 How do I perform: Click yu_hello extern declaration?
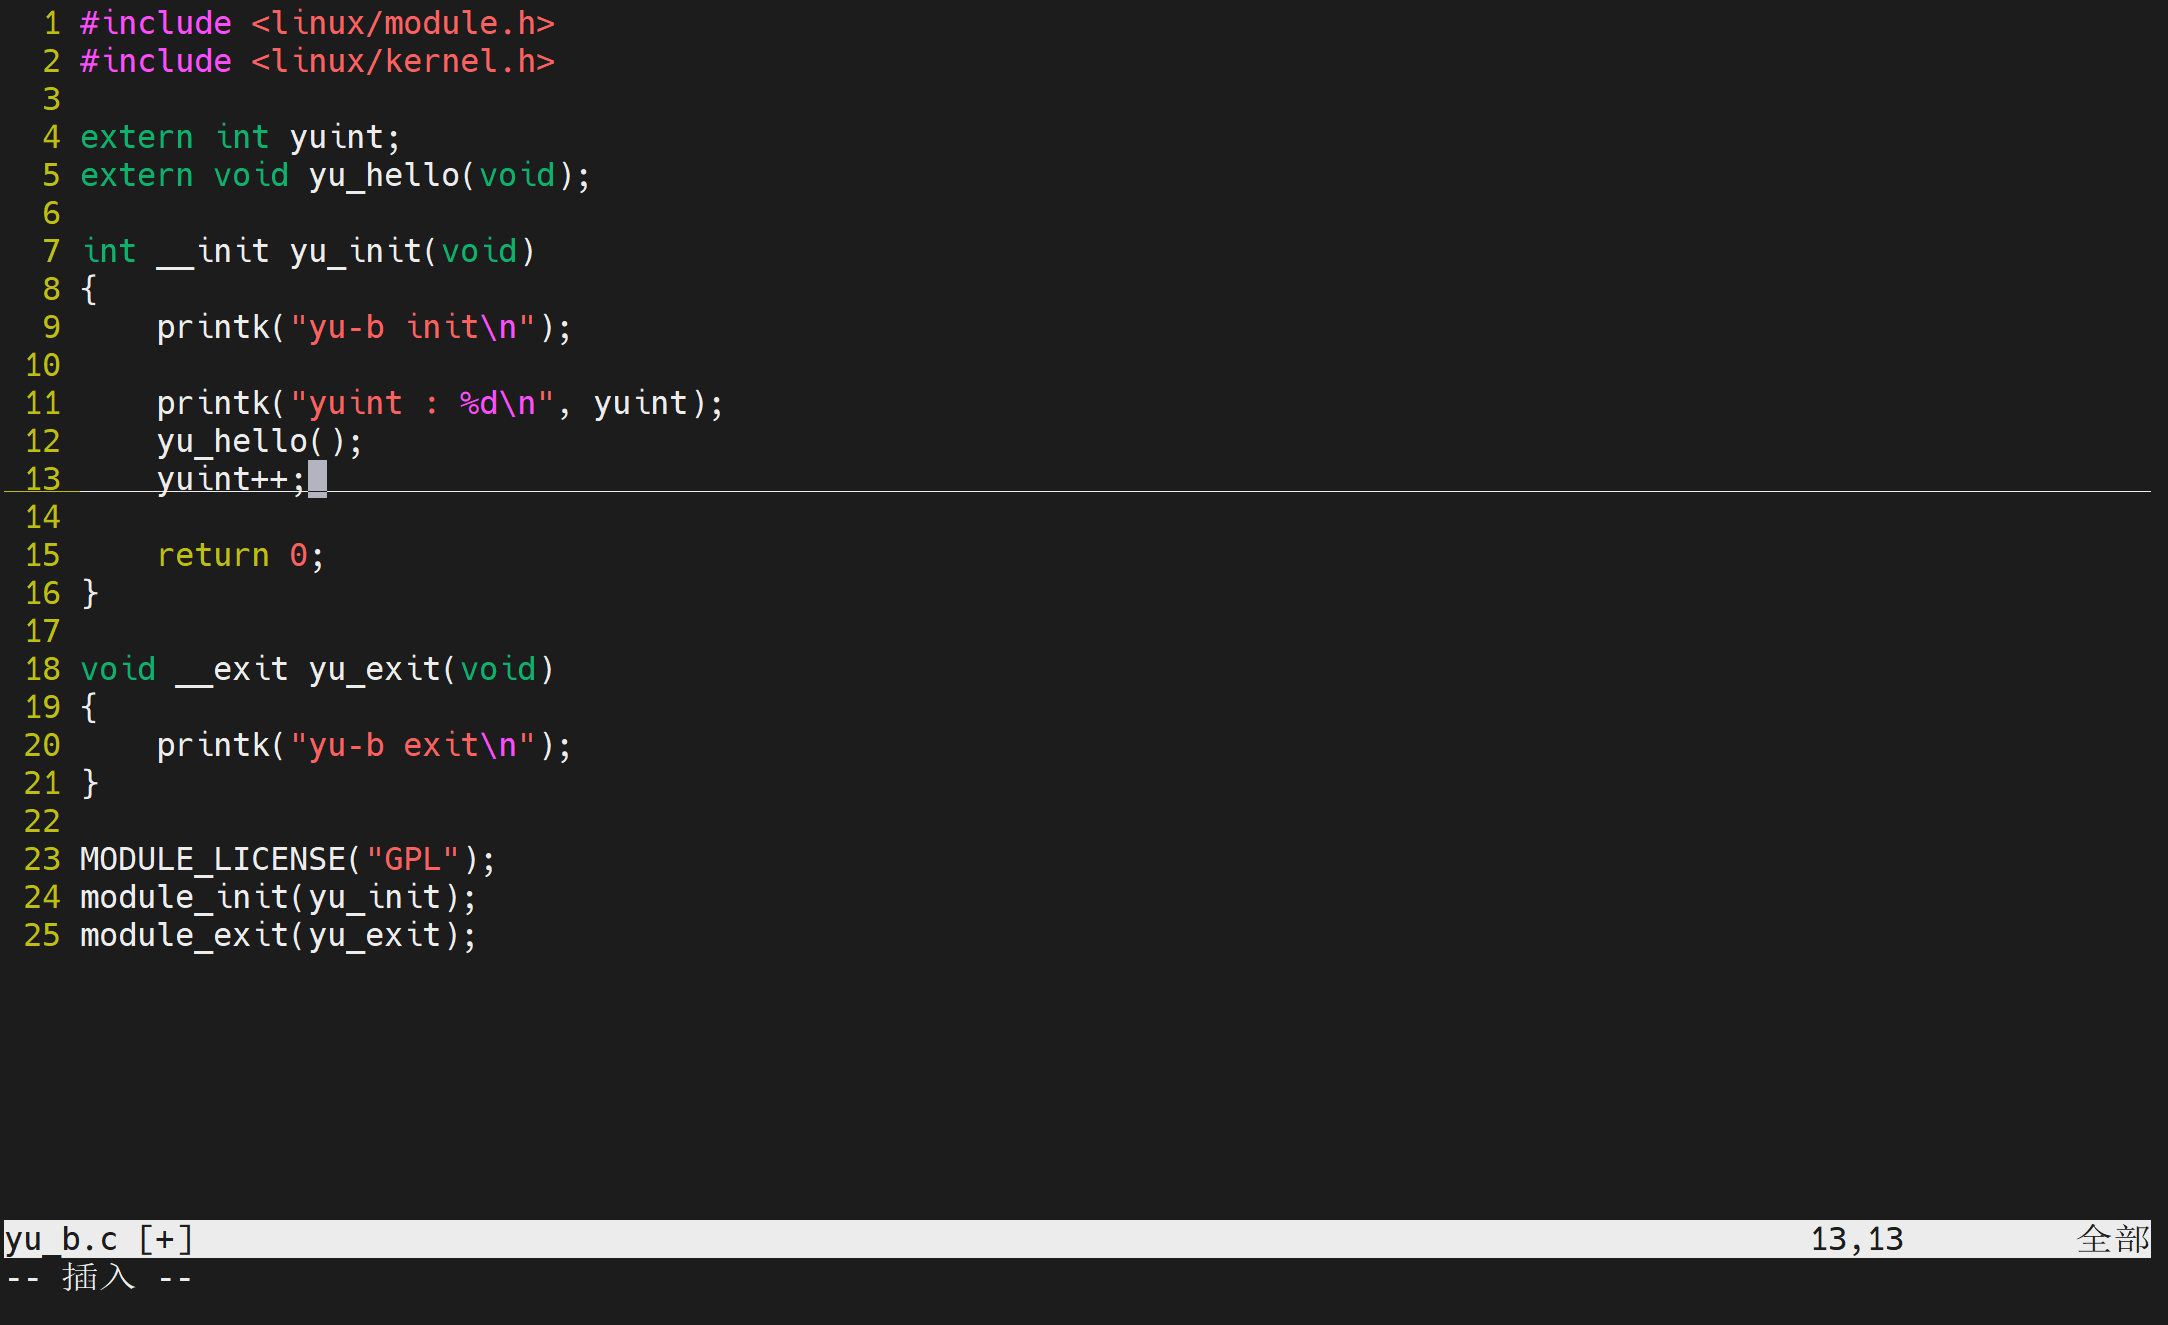click(383, 175)
